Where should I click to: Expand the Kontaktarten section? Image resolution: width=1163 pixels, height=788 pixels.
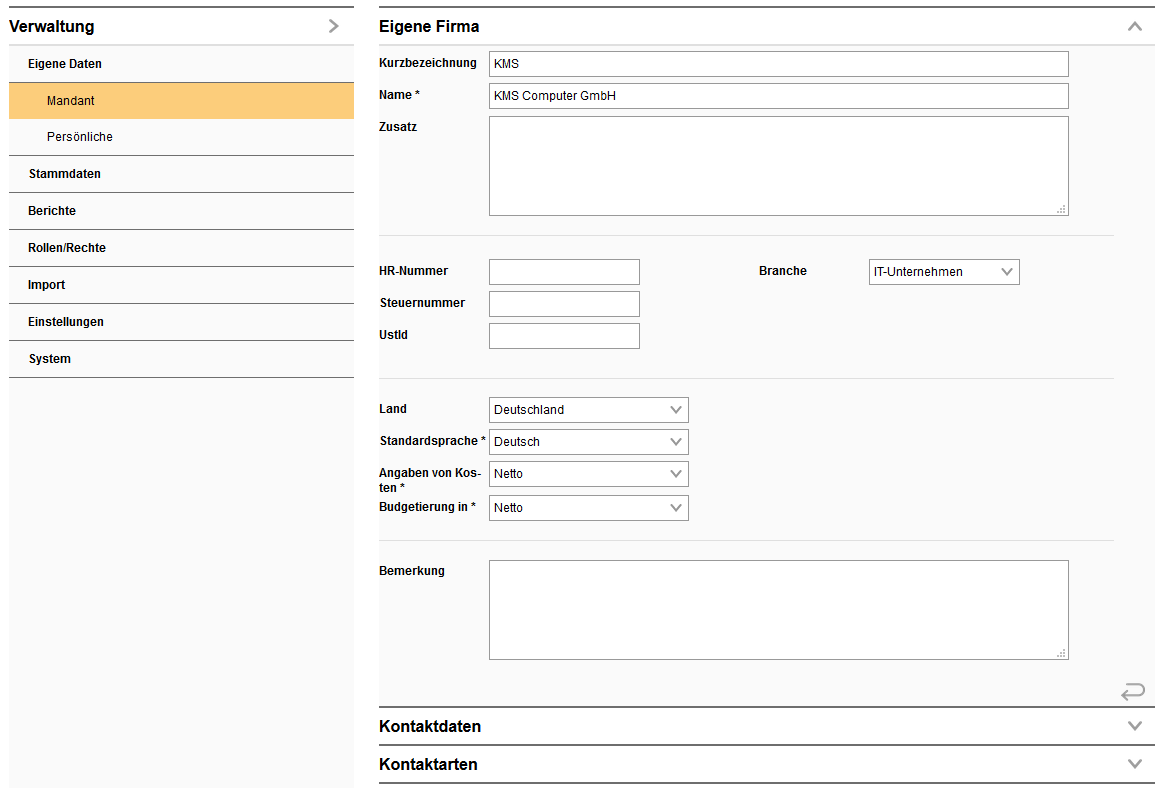pos(1134,764)
